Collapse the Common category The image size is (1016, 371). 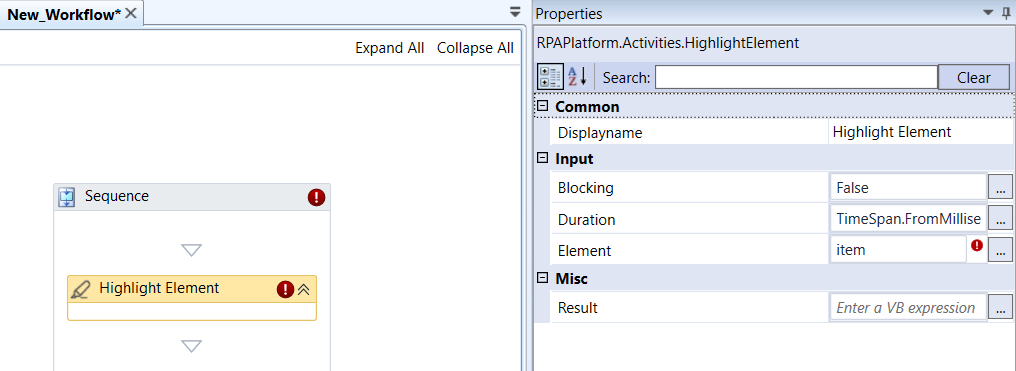pyautogui.click(x=543, y=106)
